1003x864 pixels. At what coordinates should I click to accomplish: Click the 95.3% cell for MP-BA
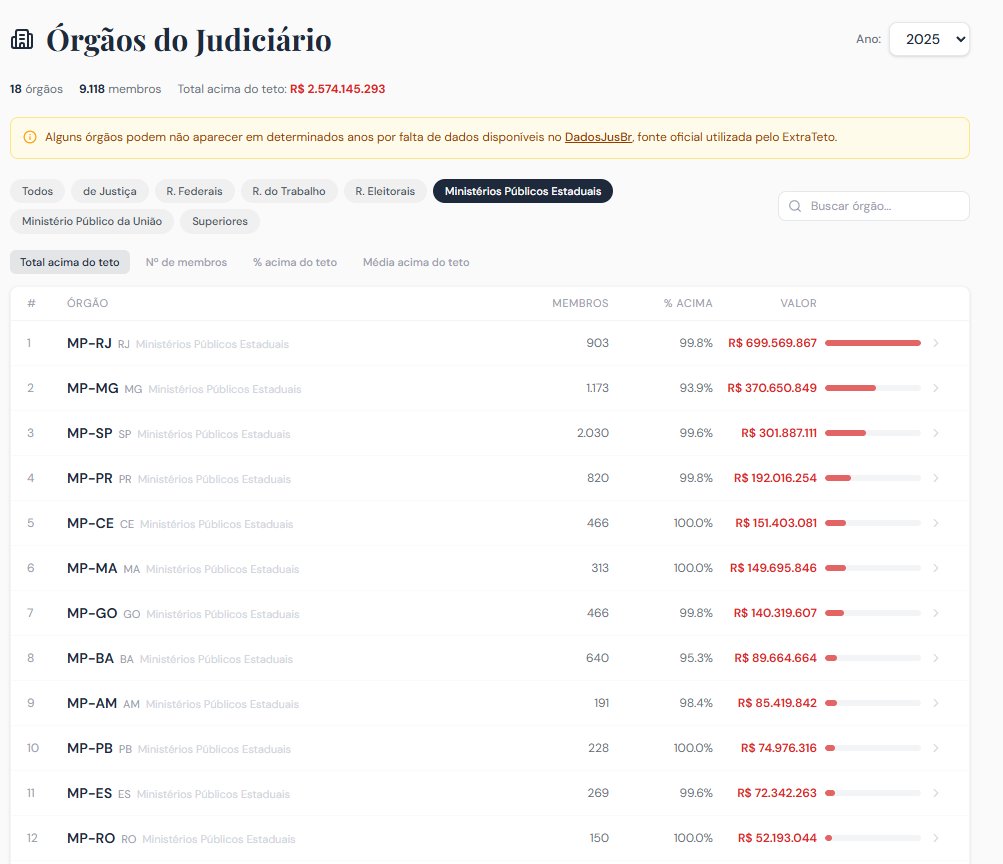tap(696, 658)
